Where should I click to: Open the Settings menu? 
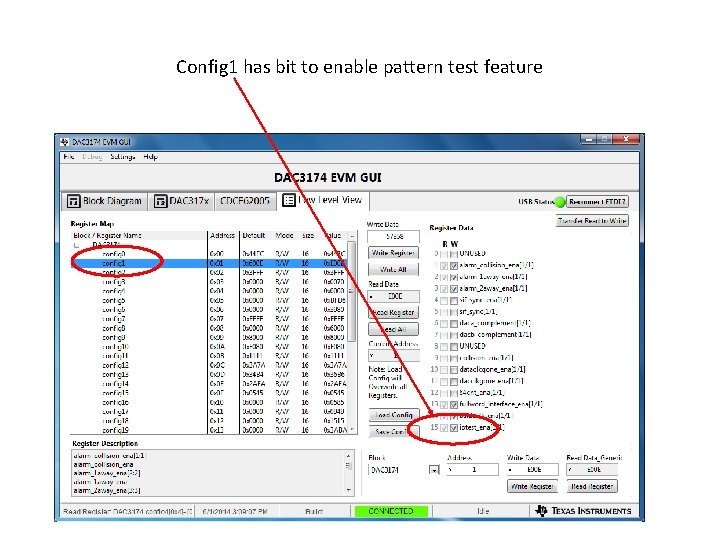click(123, 157)
